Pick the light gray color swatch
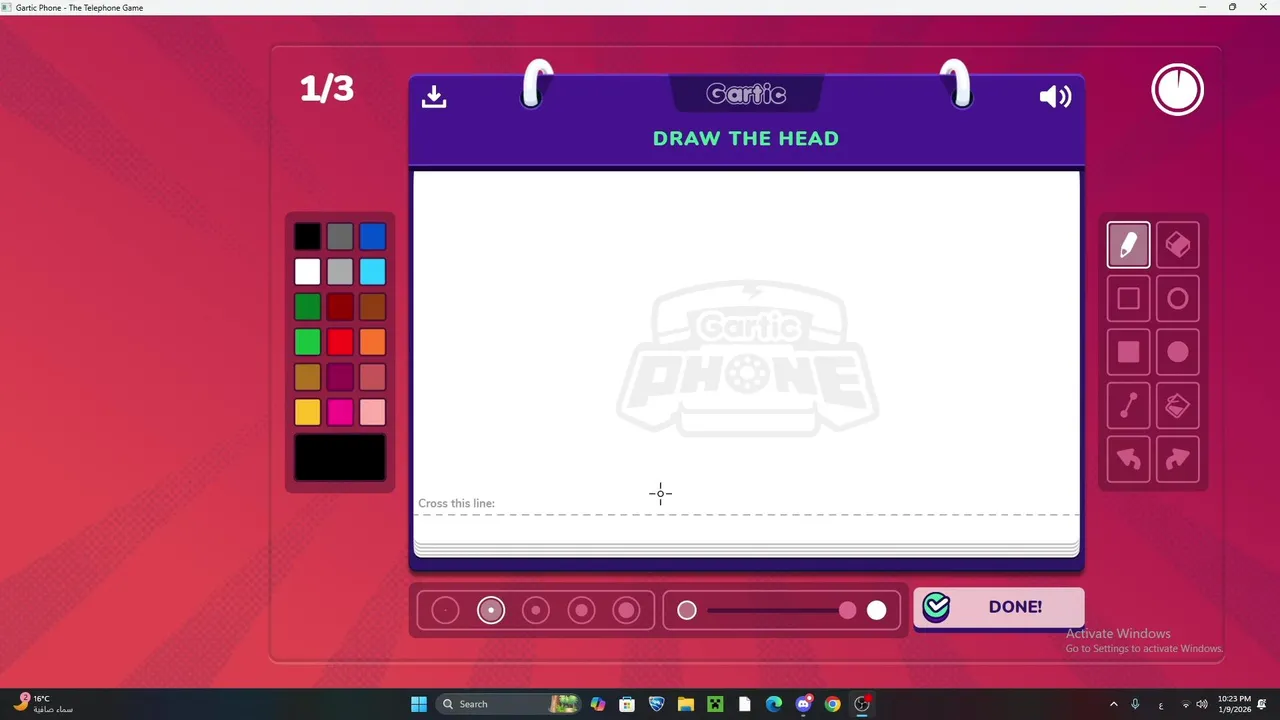The height and width of the screenshot is (720, 1280). (340, 272)
